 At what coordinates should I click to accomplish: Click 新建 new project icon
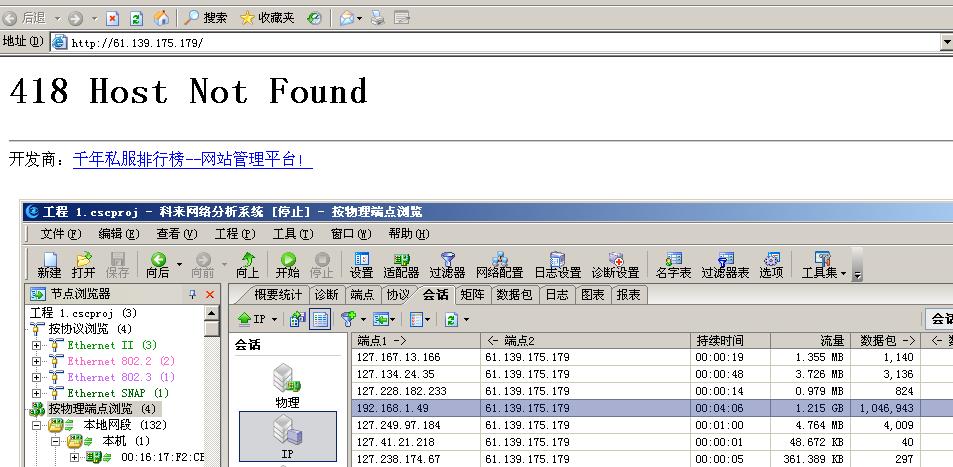[x=49, y=266]
